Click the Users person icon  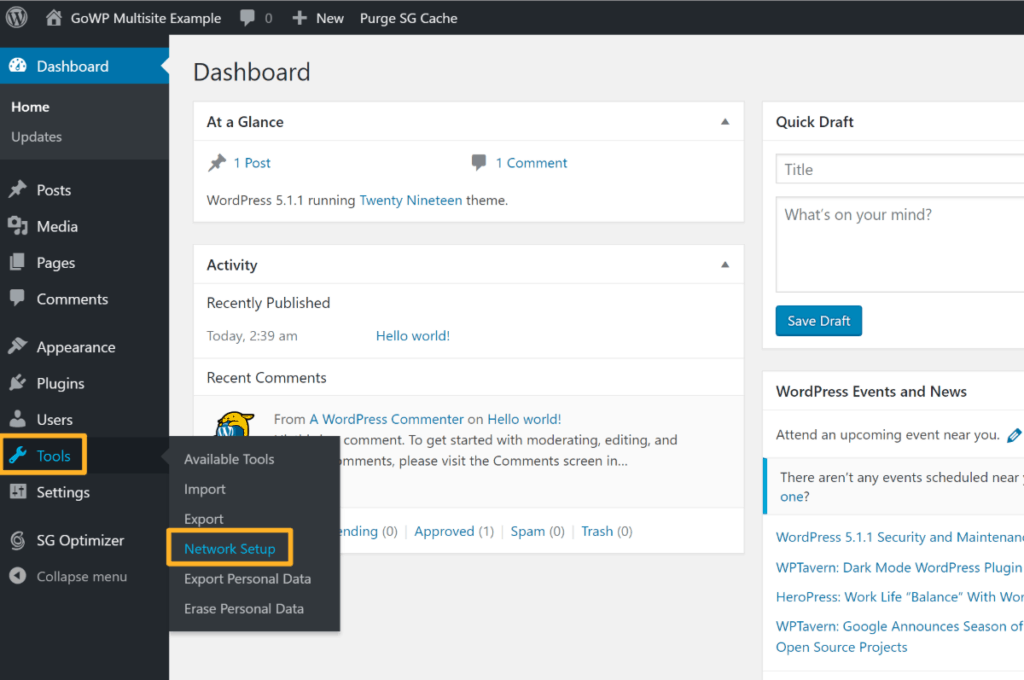point(18,419)
